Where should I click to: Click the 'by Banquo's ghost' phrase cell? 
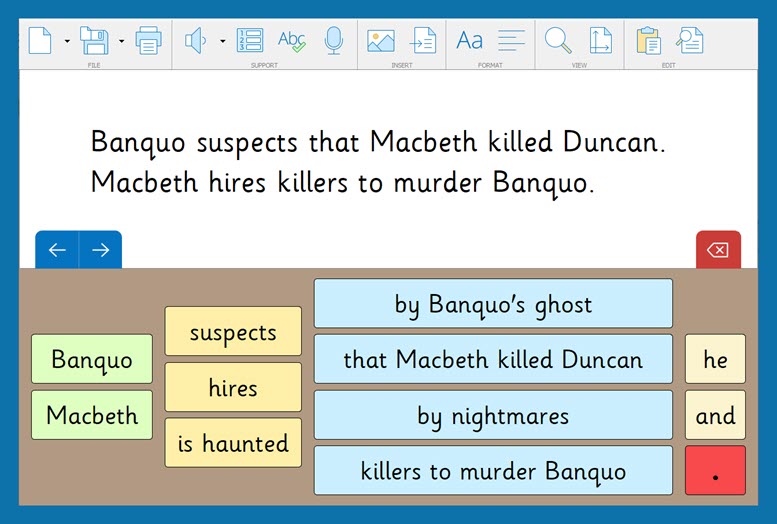click(493, 304)
